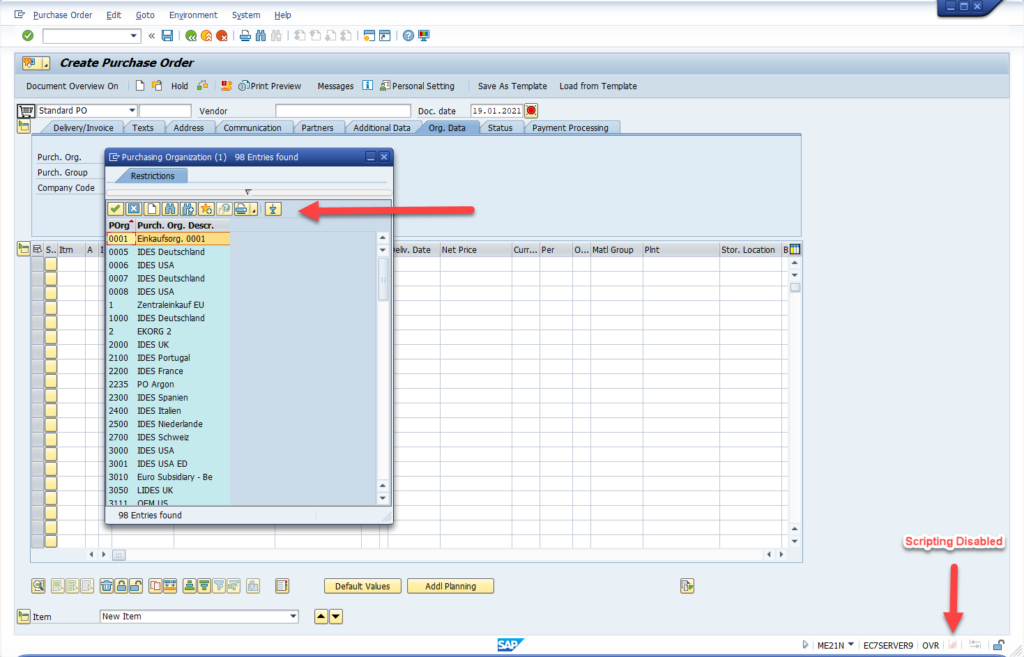Expand the command field dropdown in the toolbar
The height and width of the screenshot is (657, 1024).
coord(135,35)
